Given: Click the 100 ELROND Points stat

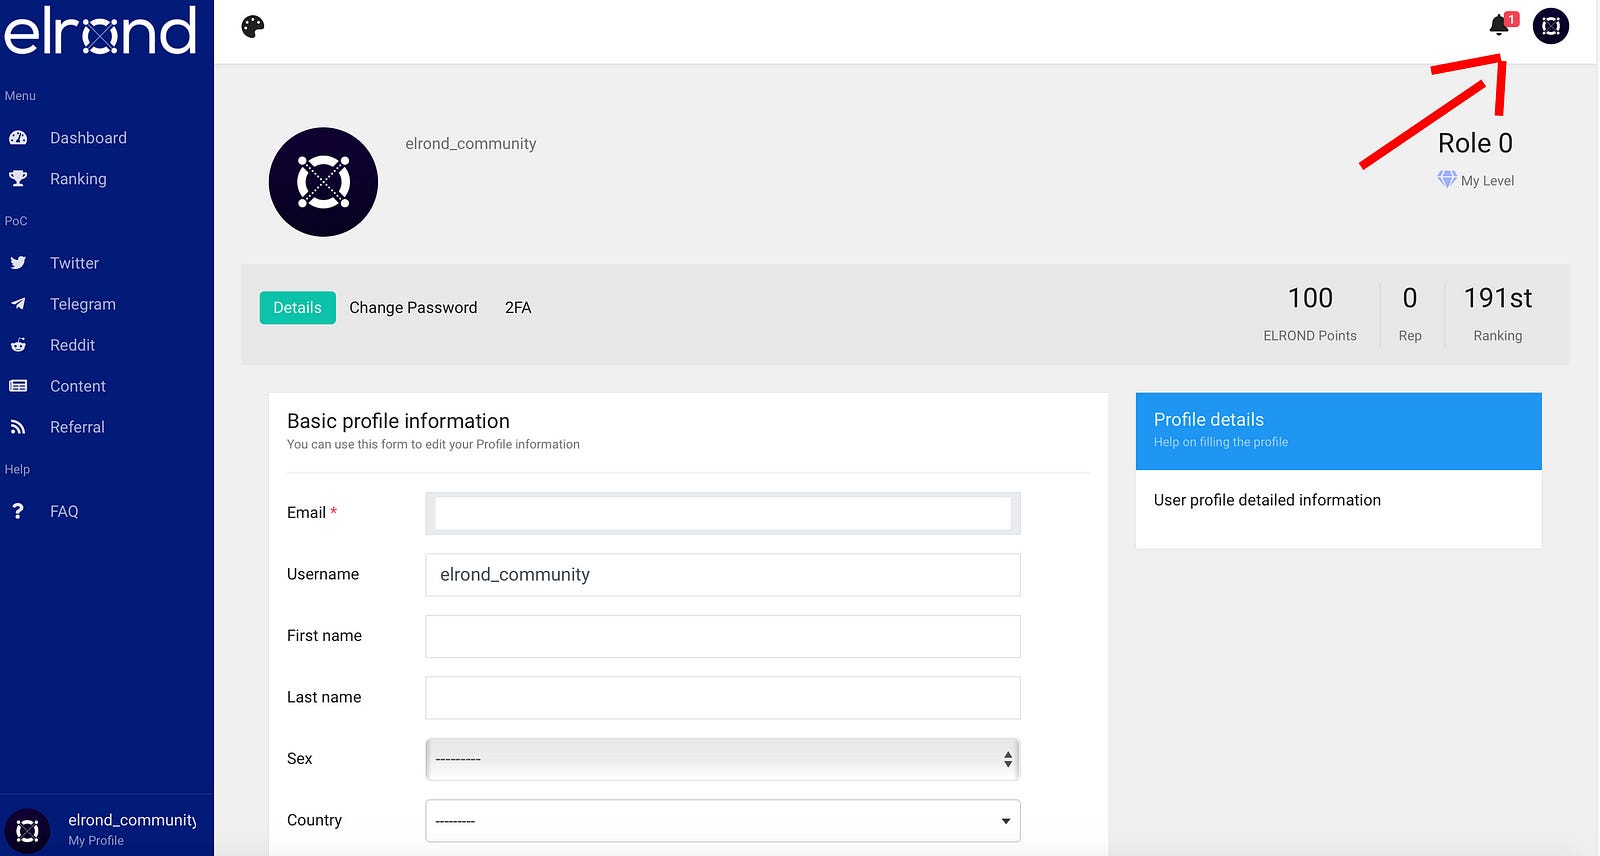Looking at the screenshot, I should coord(1310,314).
